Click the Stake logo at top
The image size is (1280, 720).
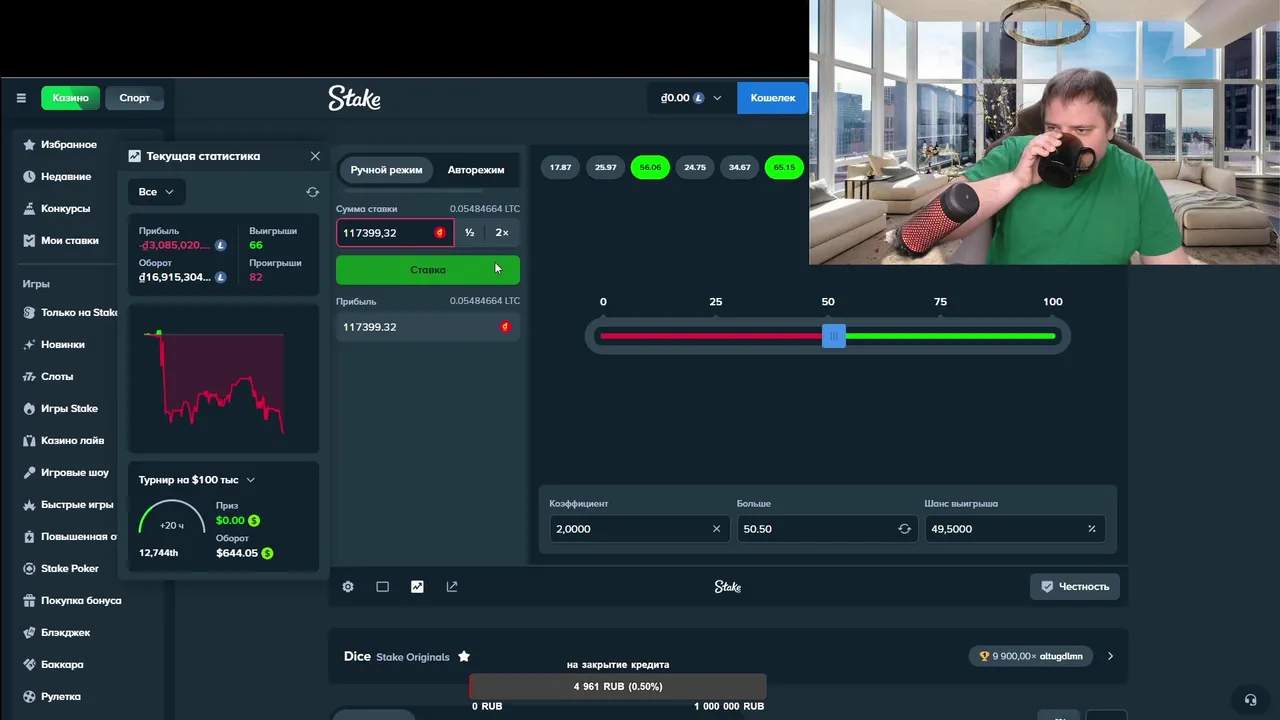coord(354,98)
